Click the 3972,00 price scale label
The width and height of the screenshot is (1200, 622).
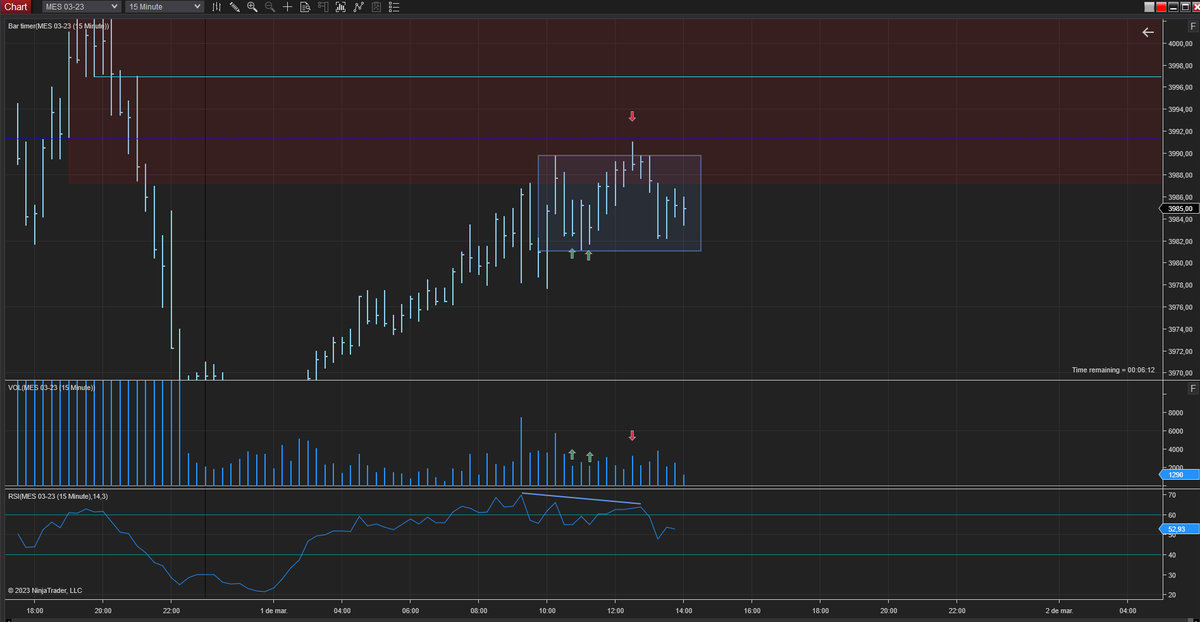click(x=1181, y=352)
